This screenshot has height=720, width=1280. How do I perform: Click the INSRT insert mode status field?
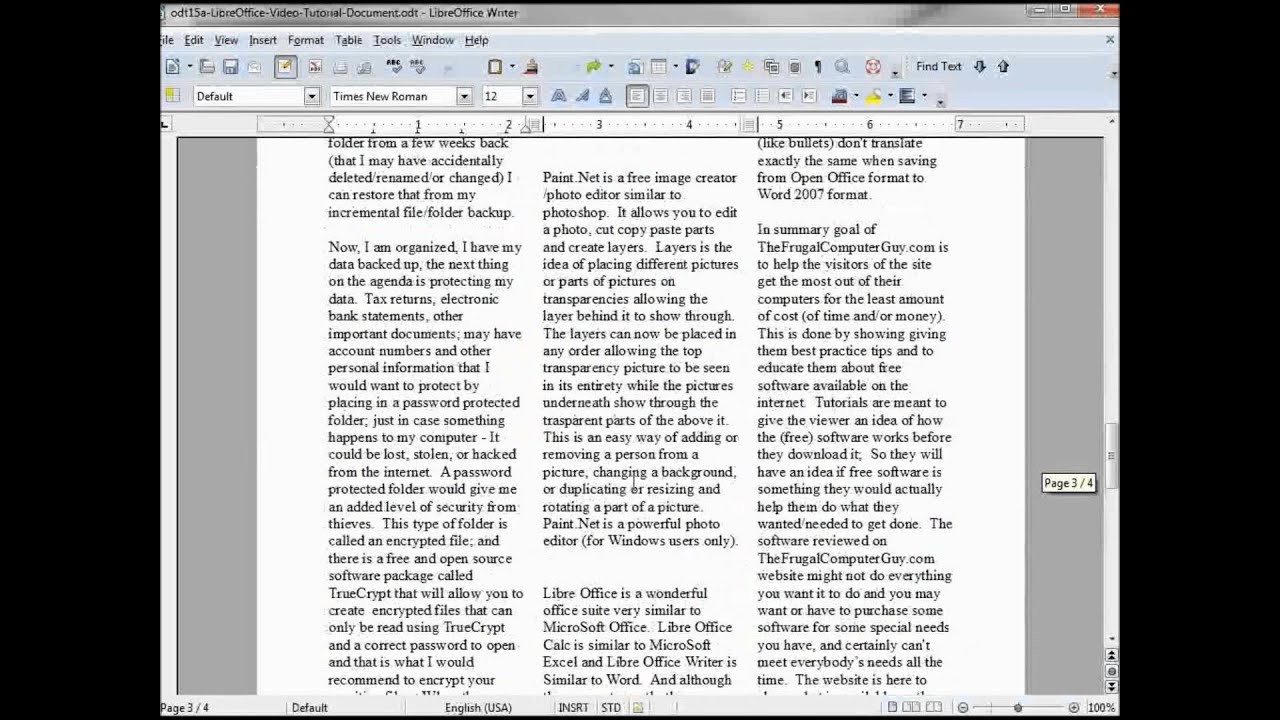click(x=573, y=708)
